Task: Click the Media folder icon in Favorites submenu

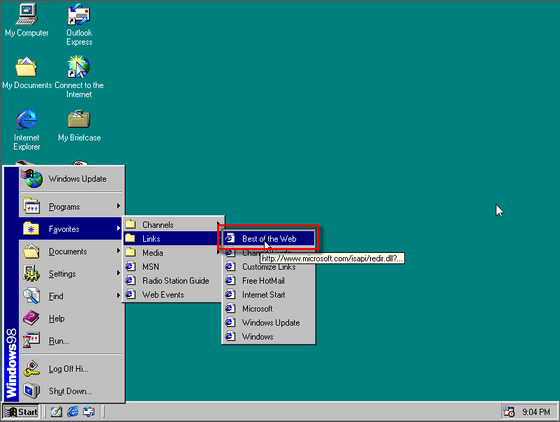Action: point(130,252)
